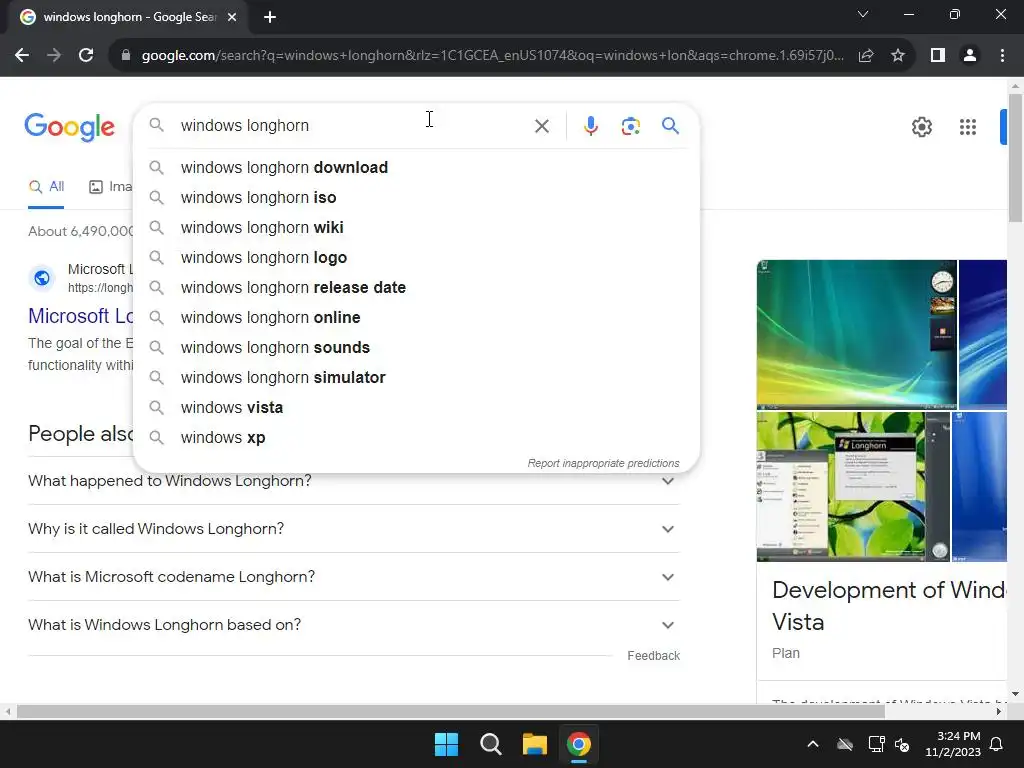1024x768 pixels.
Task: Open the green leaves Longhorn screenshot thumbnail
Action: point(853,486)
